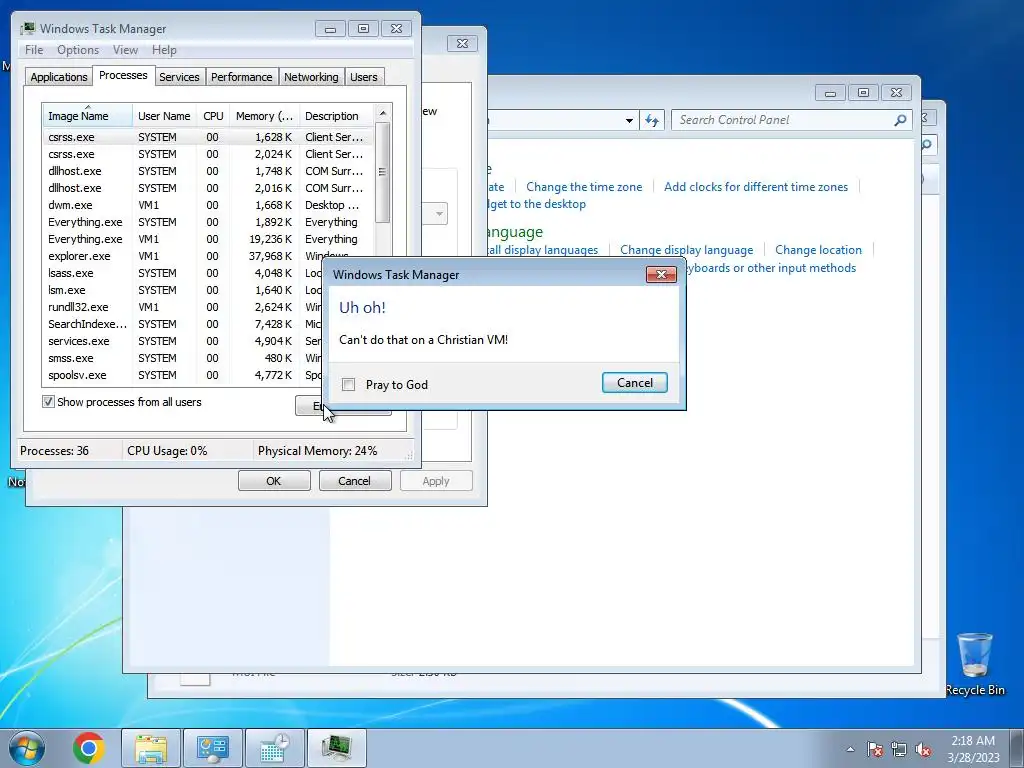Open the View menu in Task Manager

point(125,50)
